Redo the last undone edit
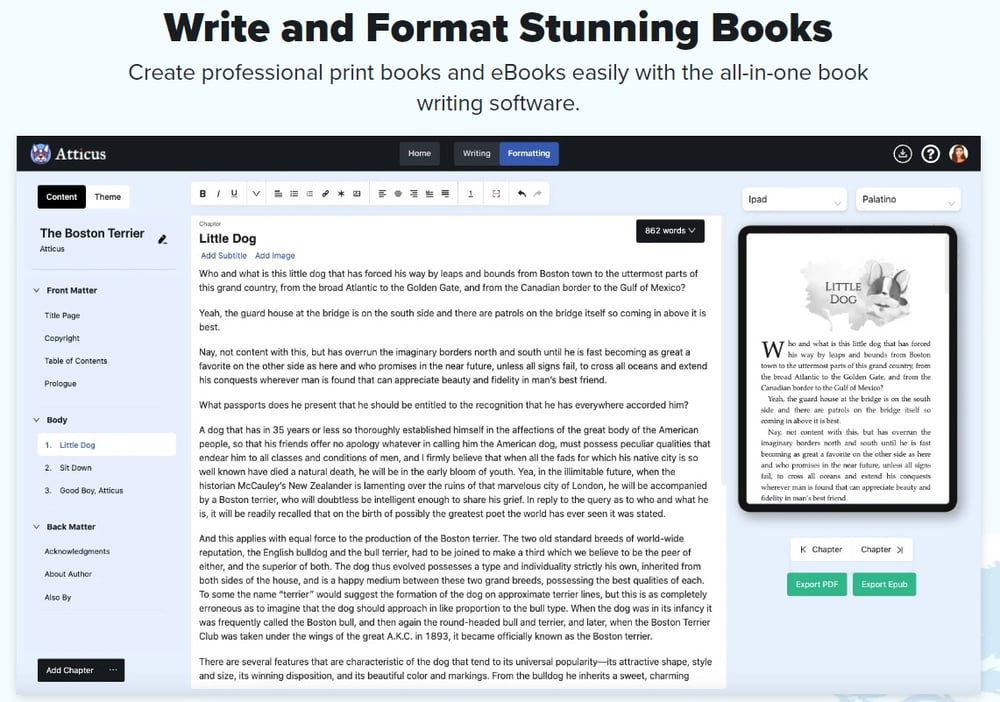1000x702 pixels. [538, 194]
